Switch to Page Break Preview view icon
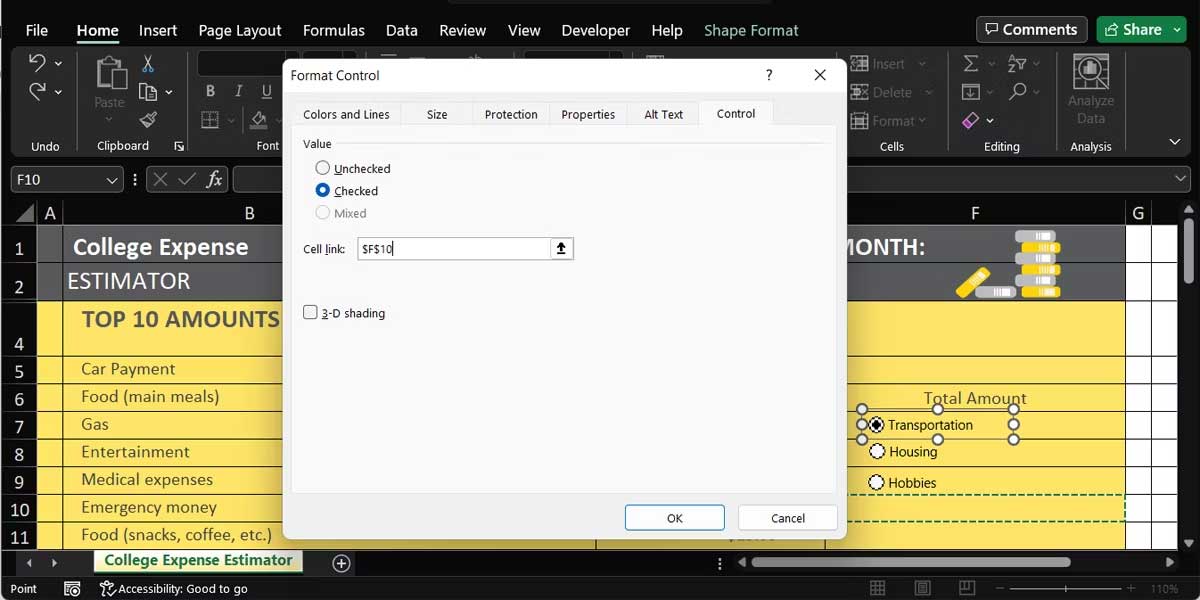1200x600 pixels. 966,588
